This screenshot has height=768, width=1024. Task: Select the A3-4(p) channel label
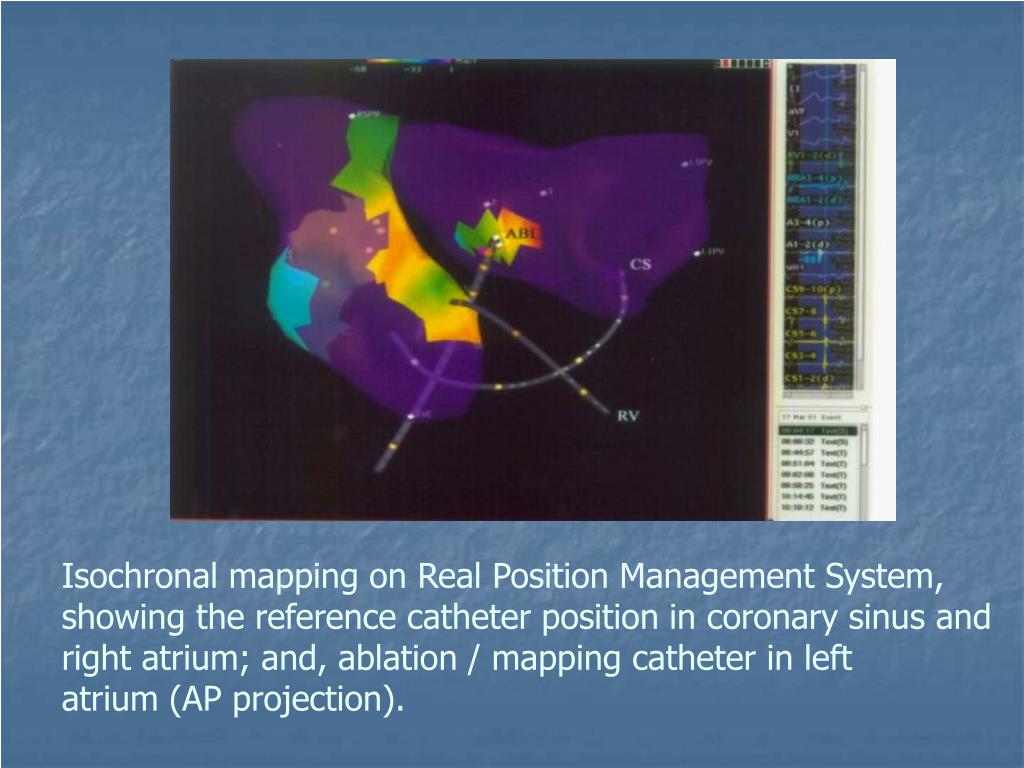pos(808,223)
